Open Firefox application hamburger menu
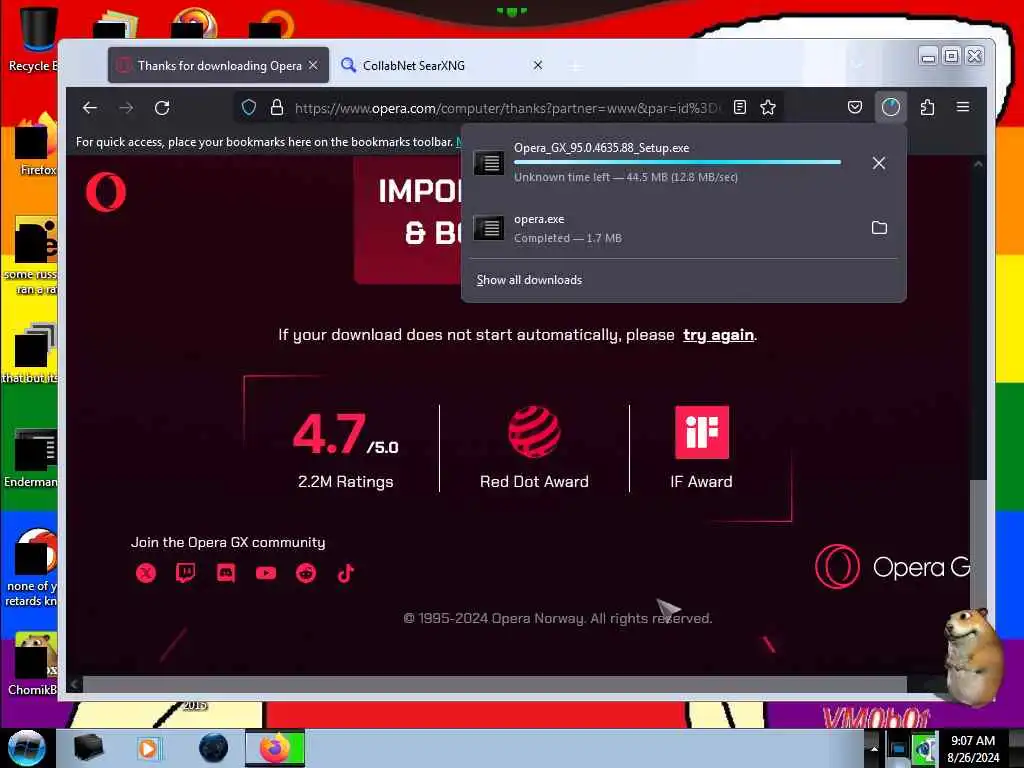 click(963, 106)
